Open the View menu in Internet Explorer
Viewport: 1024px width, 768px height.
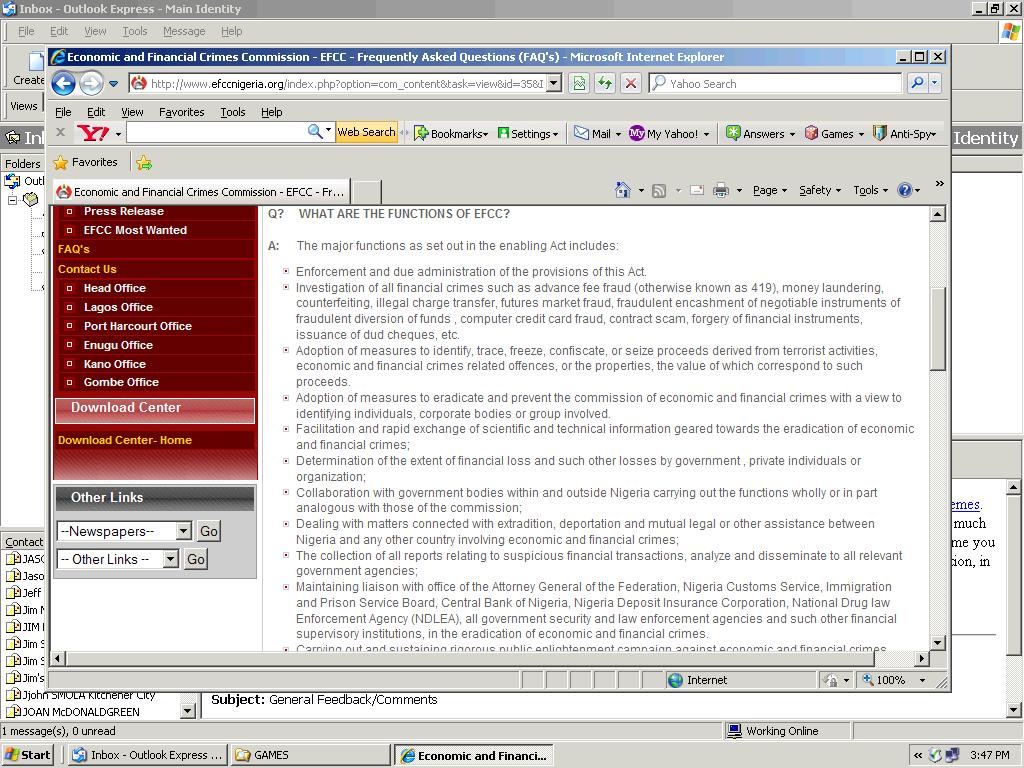pos(132,112)
